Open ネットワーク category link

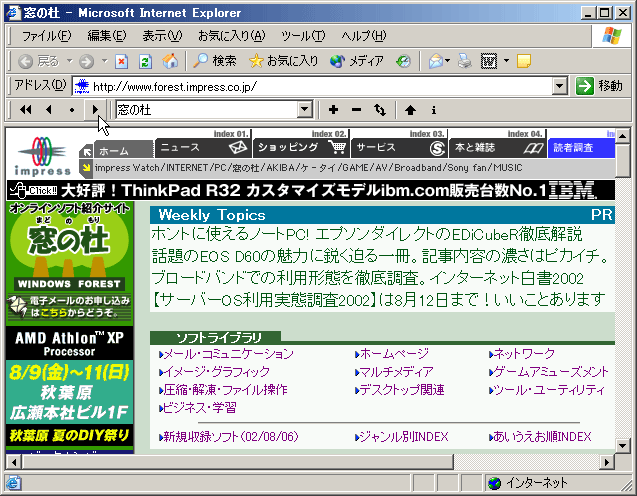coord(522,354)
